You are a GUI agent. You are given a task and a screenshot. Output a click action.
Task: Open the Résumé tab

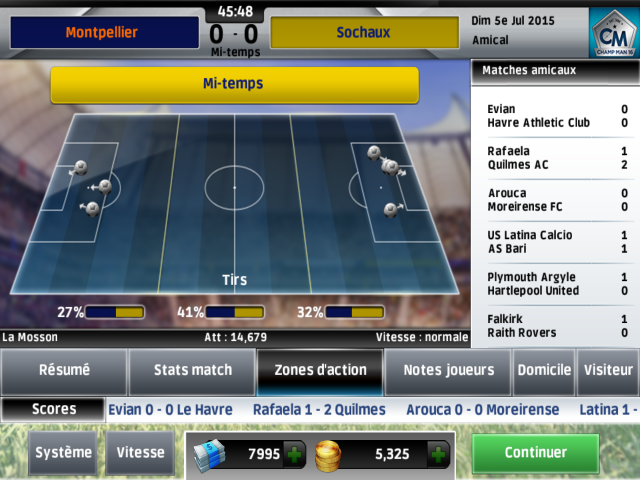coord(64,371)
